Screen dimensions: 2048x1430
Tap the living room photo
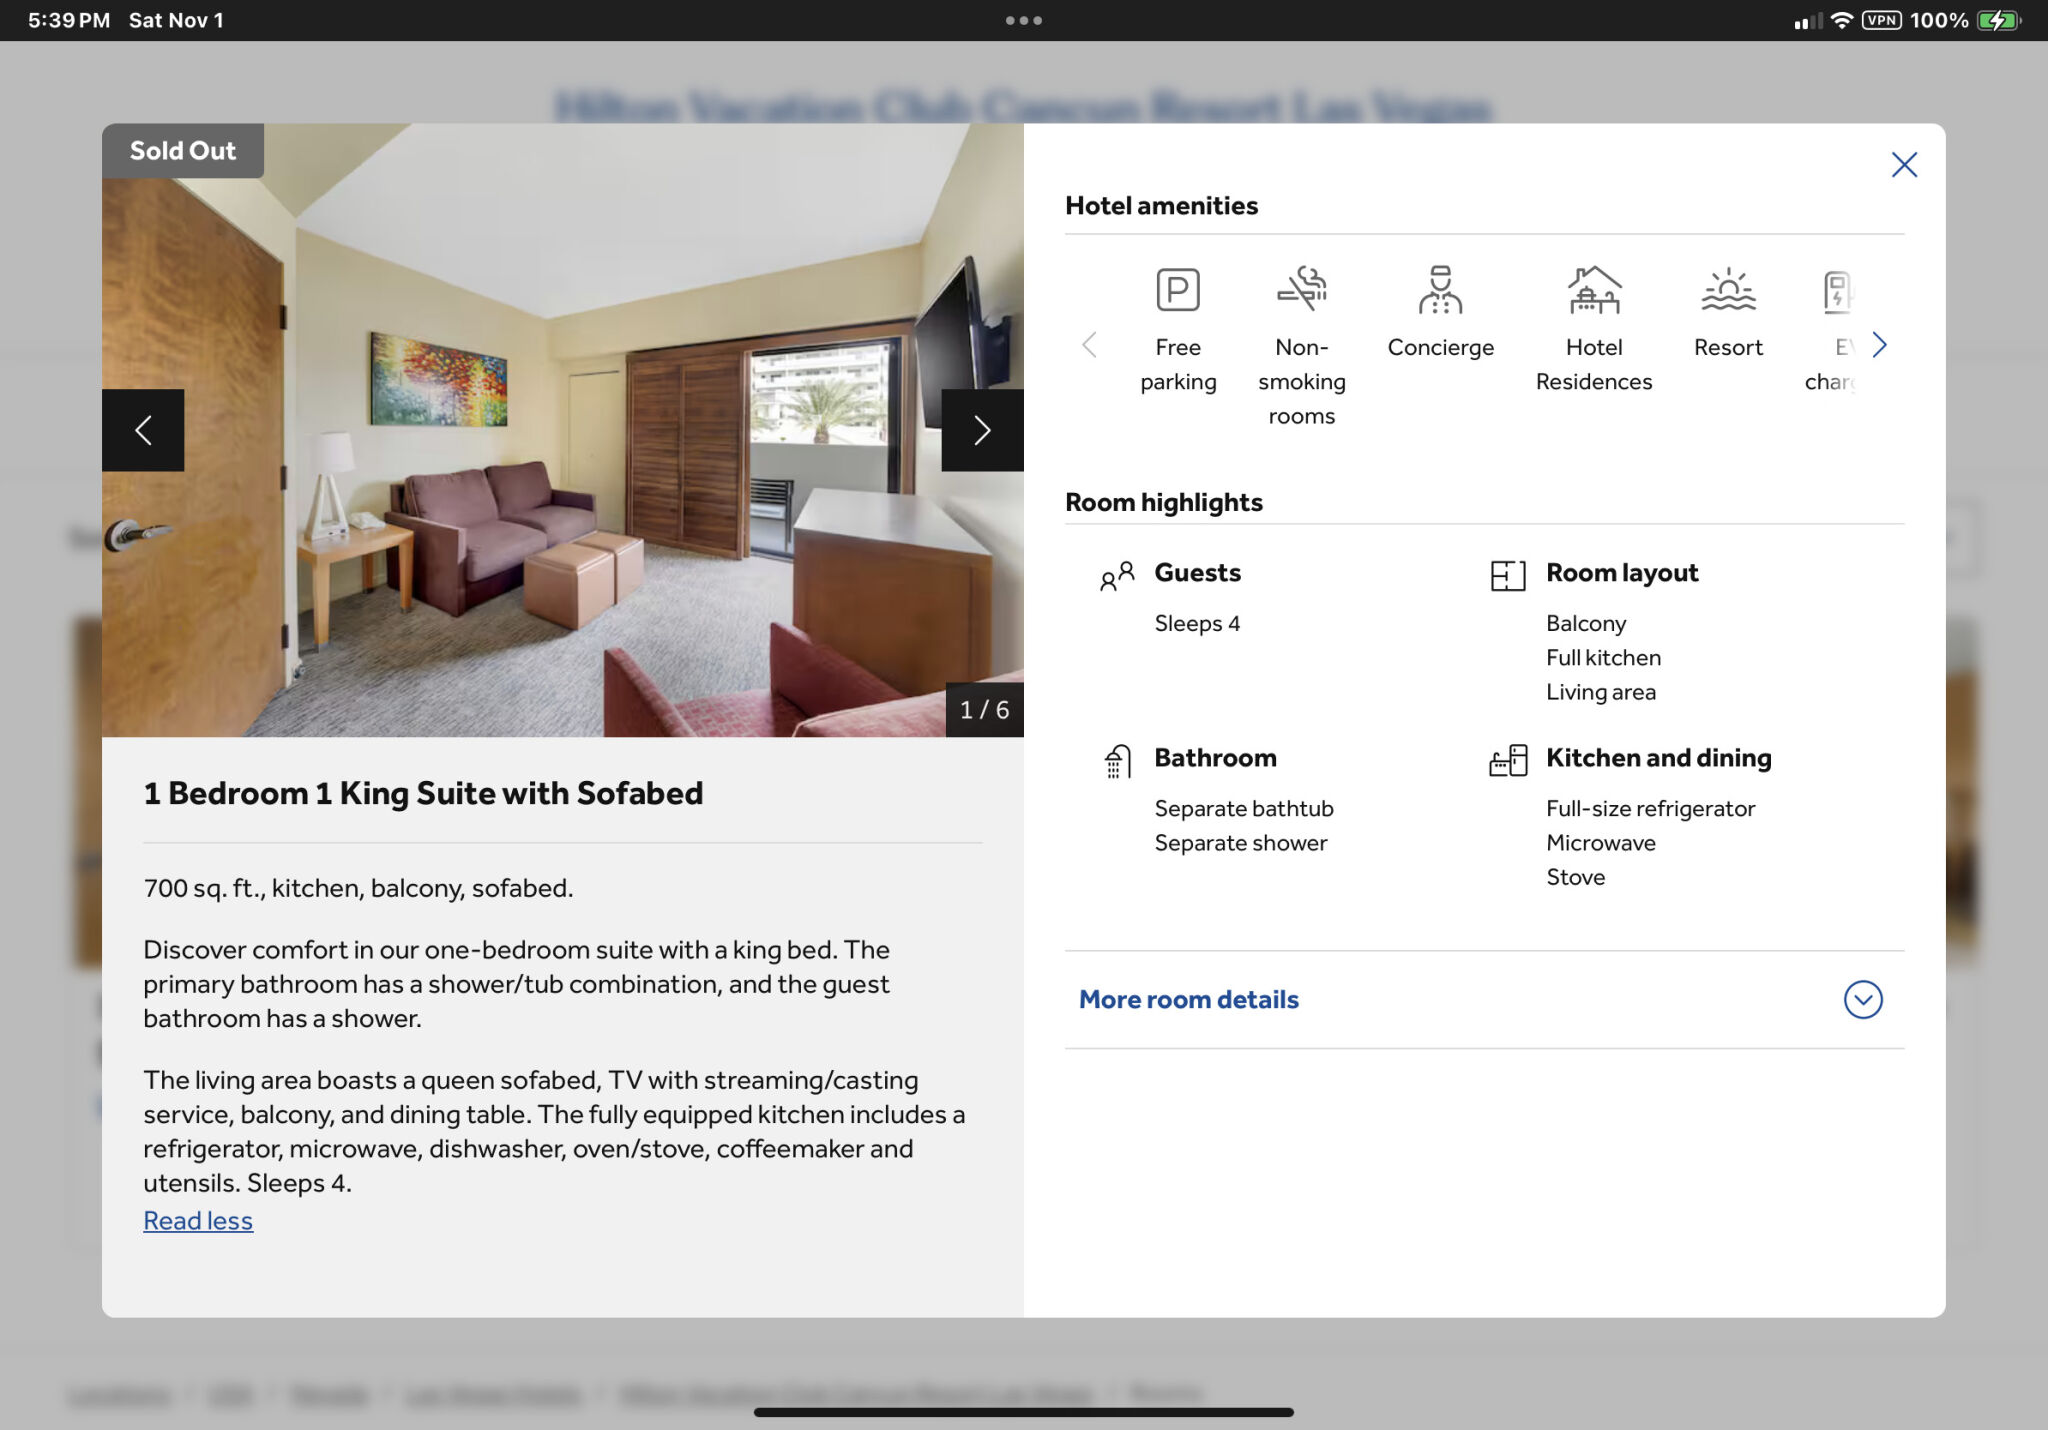click(560, 480)
